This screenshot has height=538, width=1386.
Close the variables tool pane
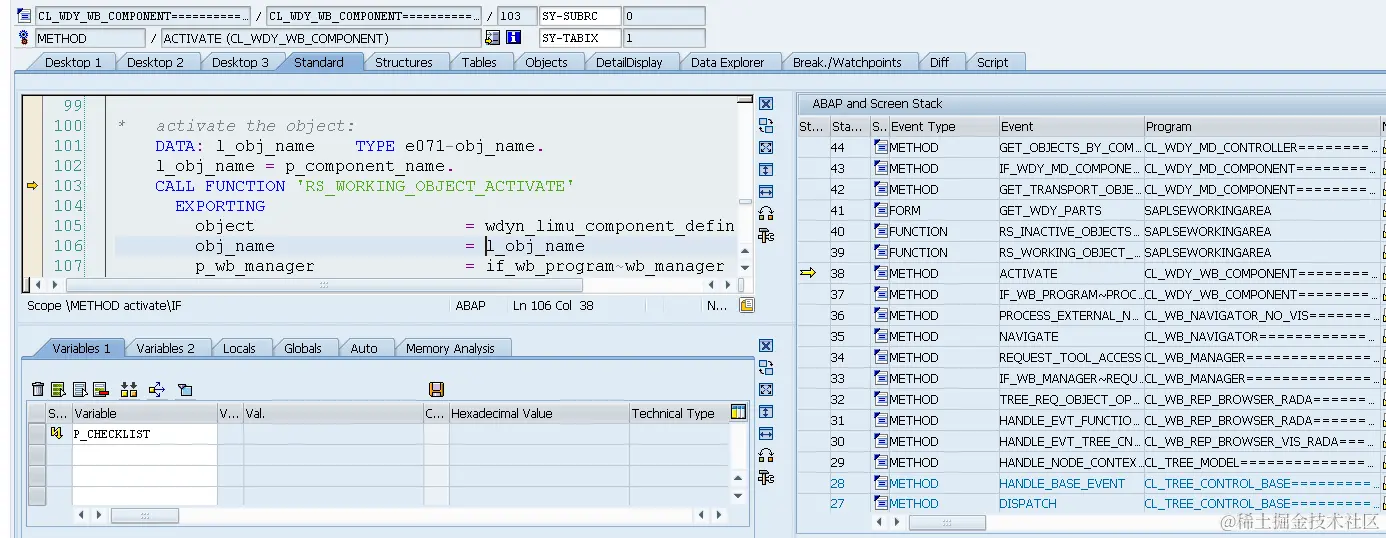coord(766,346)
